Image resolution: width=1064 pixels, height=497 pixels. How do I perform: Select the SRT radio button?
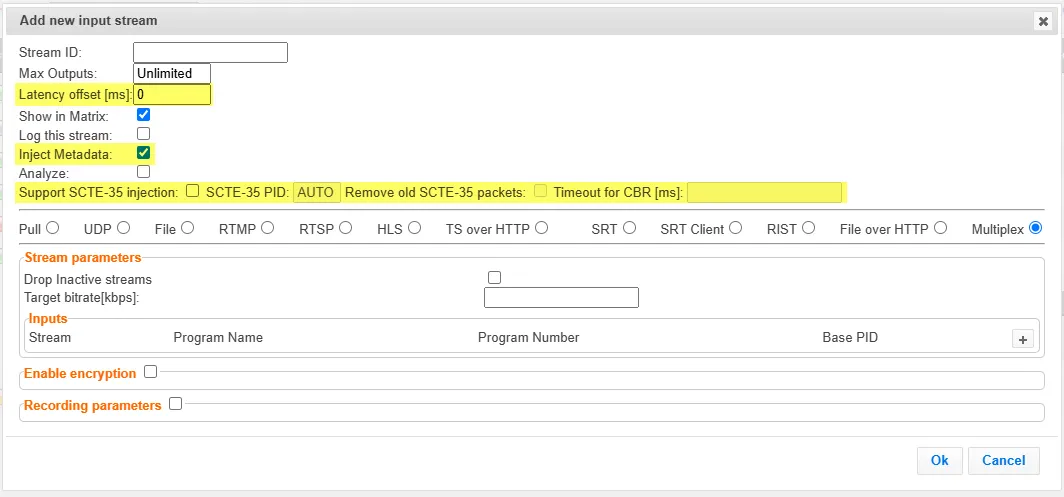629,228
